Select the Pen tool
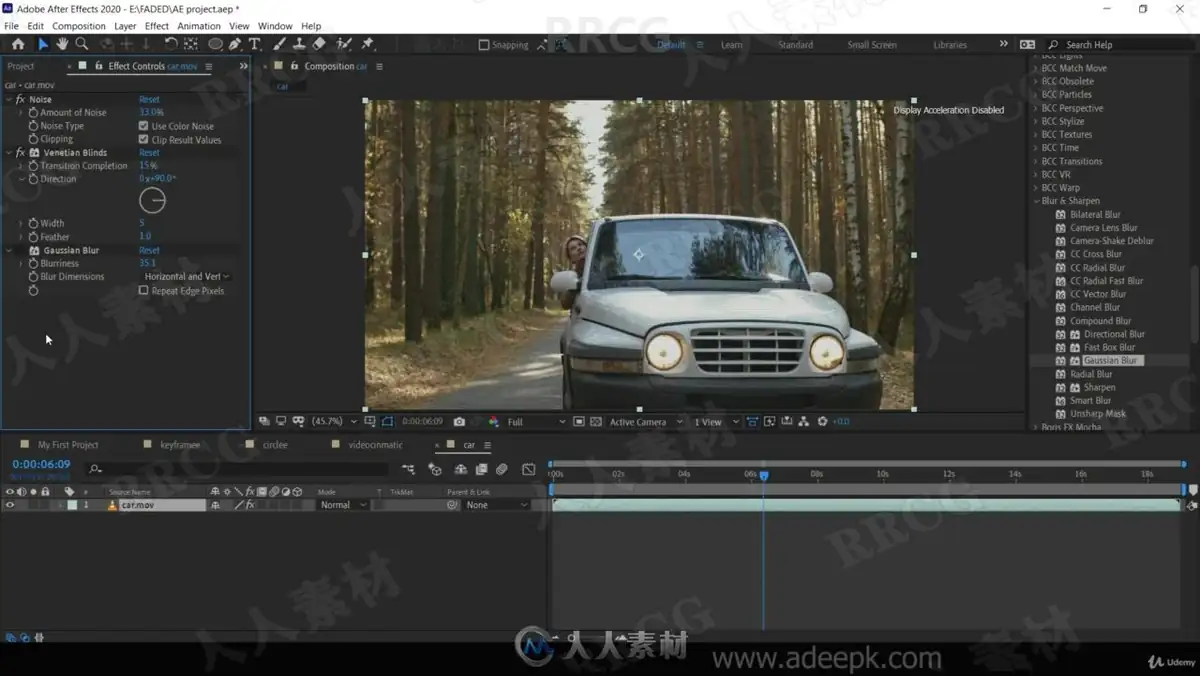 click(x=235, y=44)
